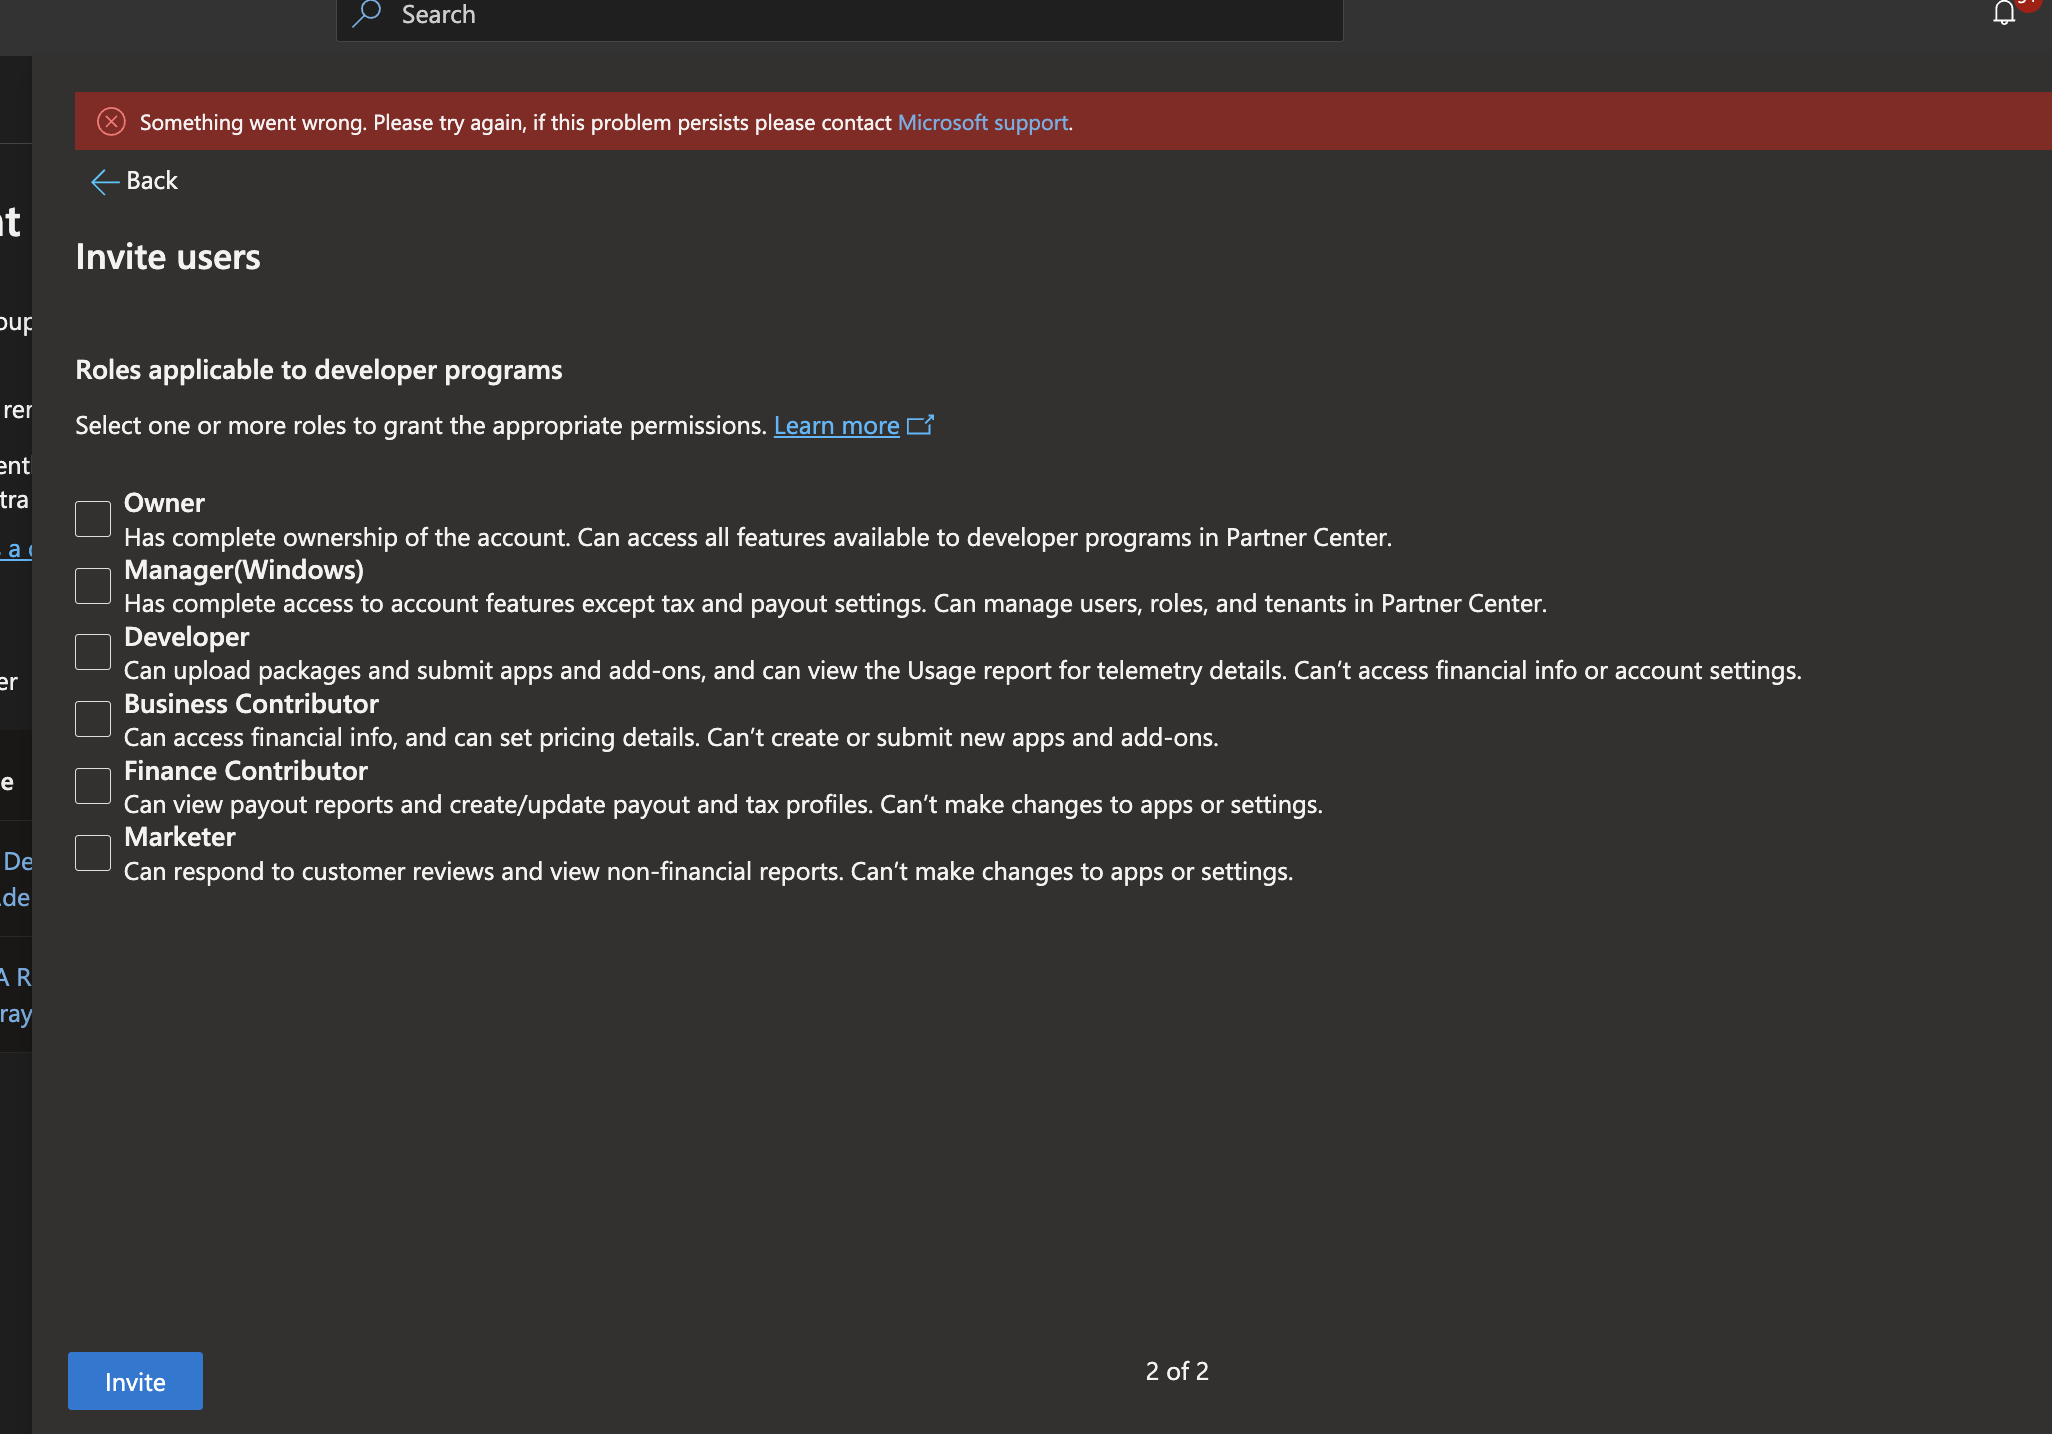
Task: Check the Owner role checkbox
Action: [93, 519]
